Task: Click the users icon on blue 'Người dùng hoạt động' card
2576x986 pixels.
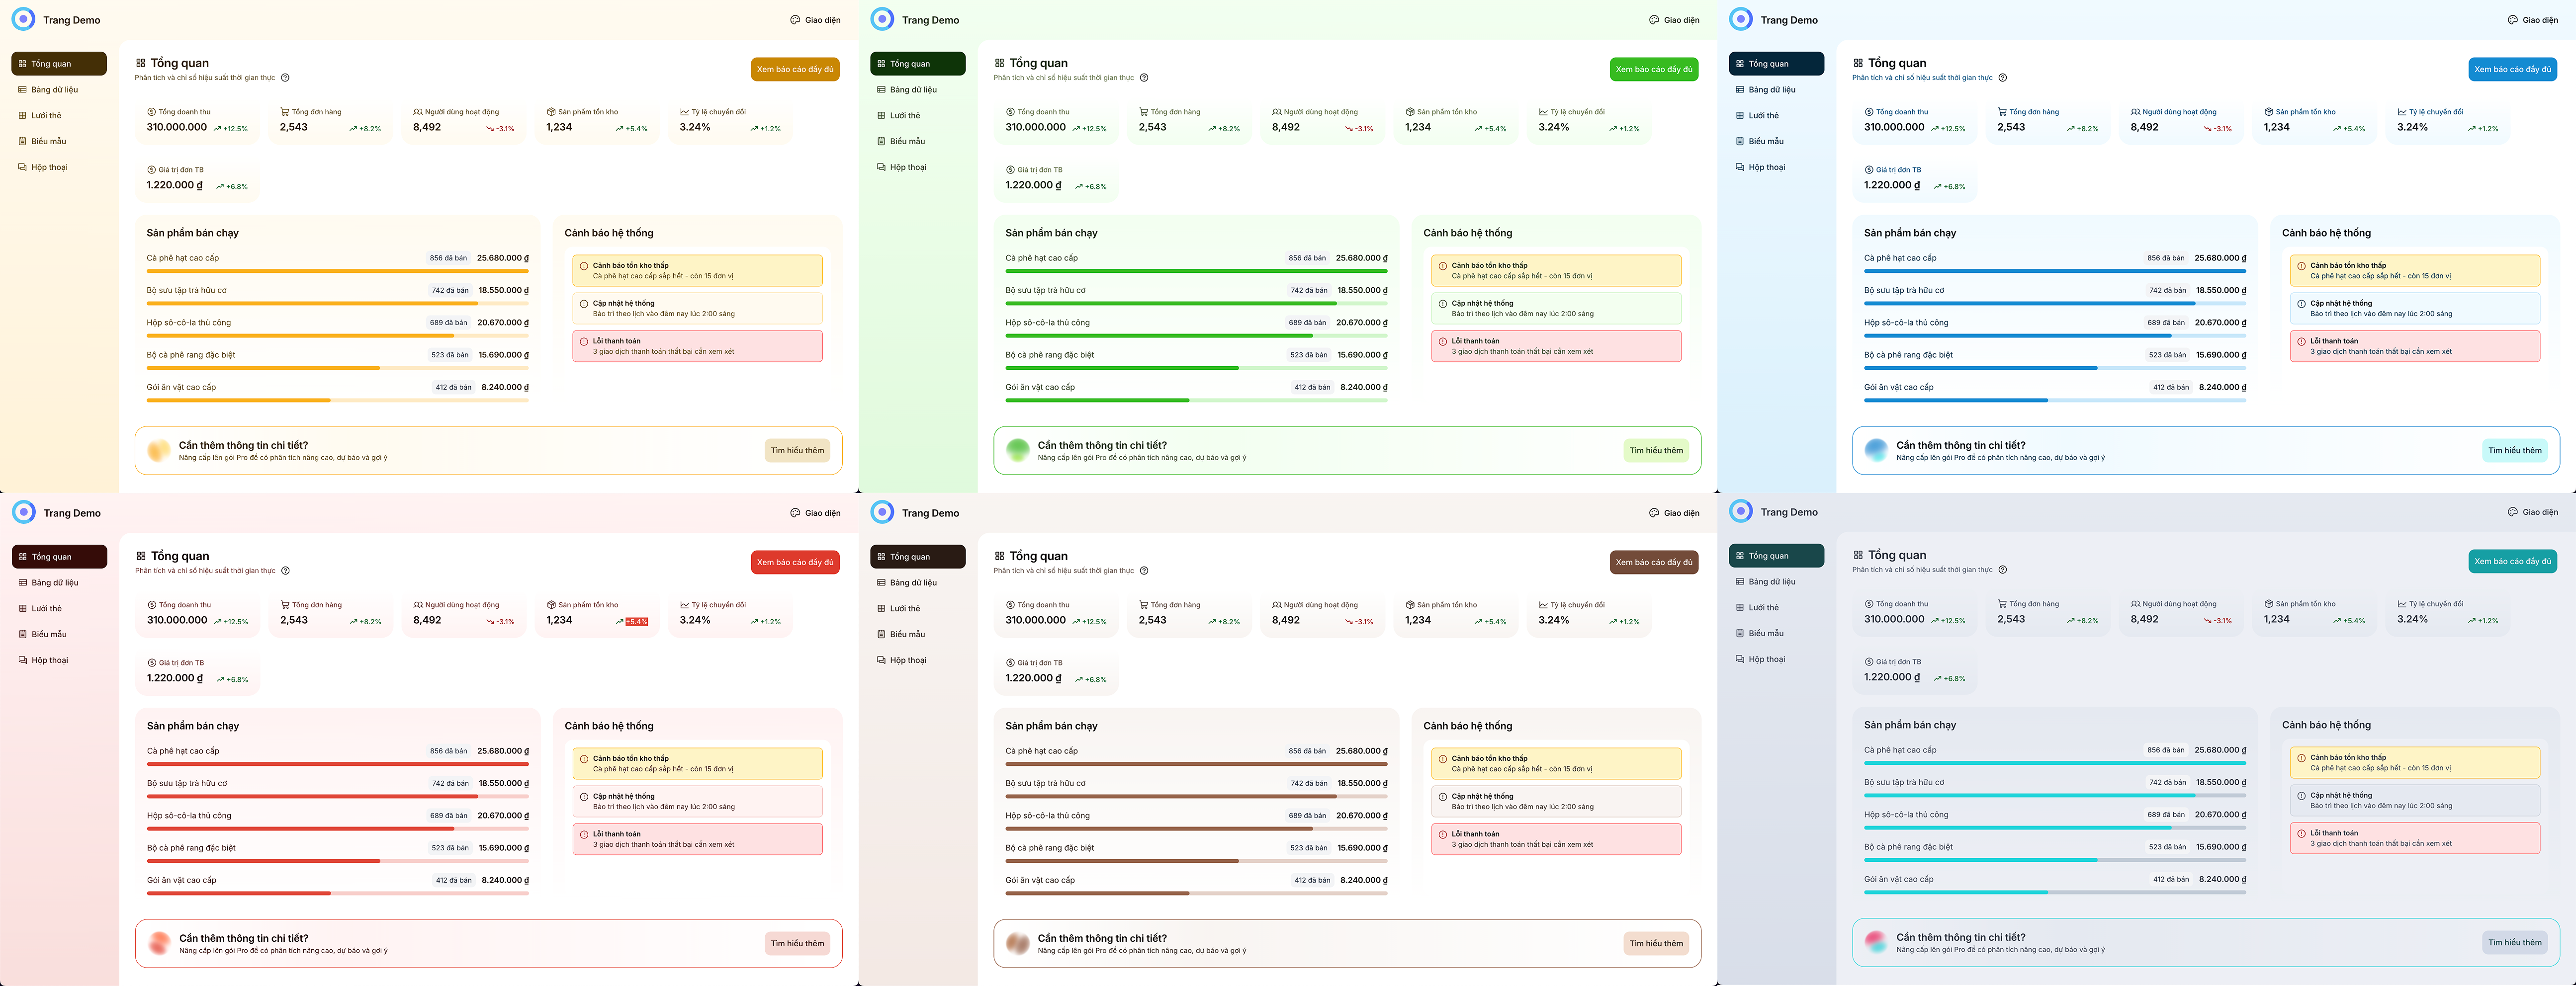Action: point(2135,112)
